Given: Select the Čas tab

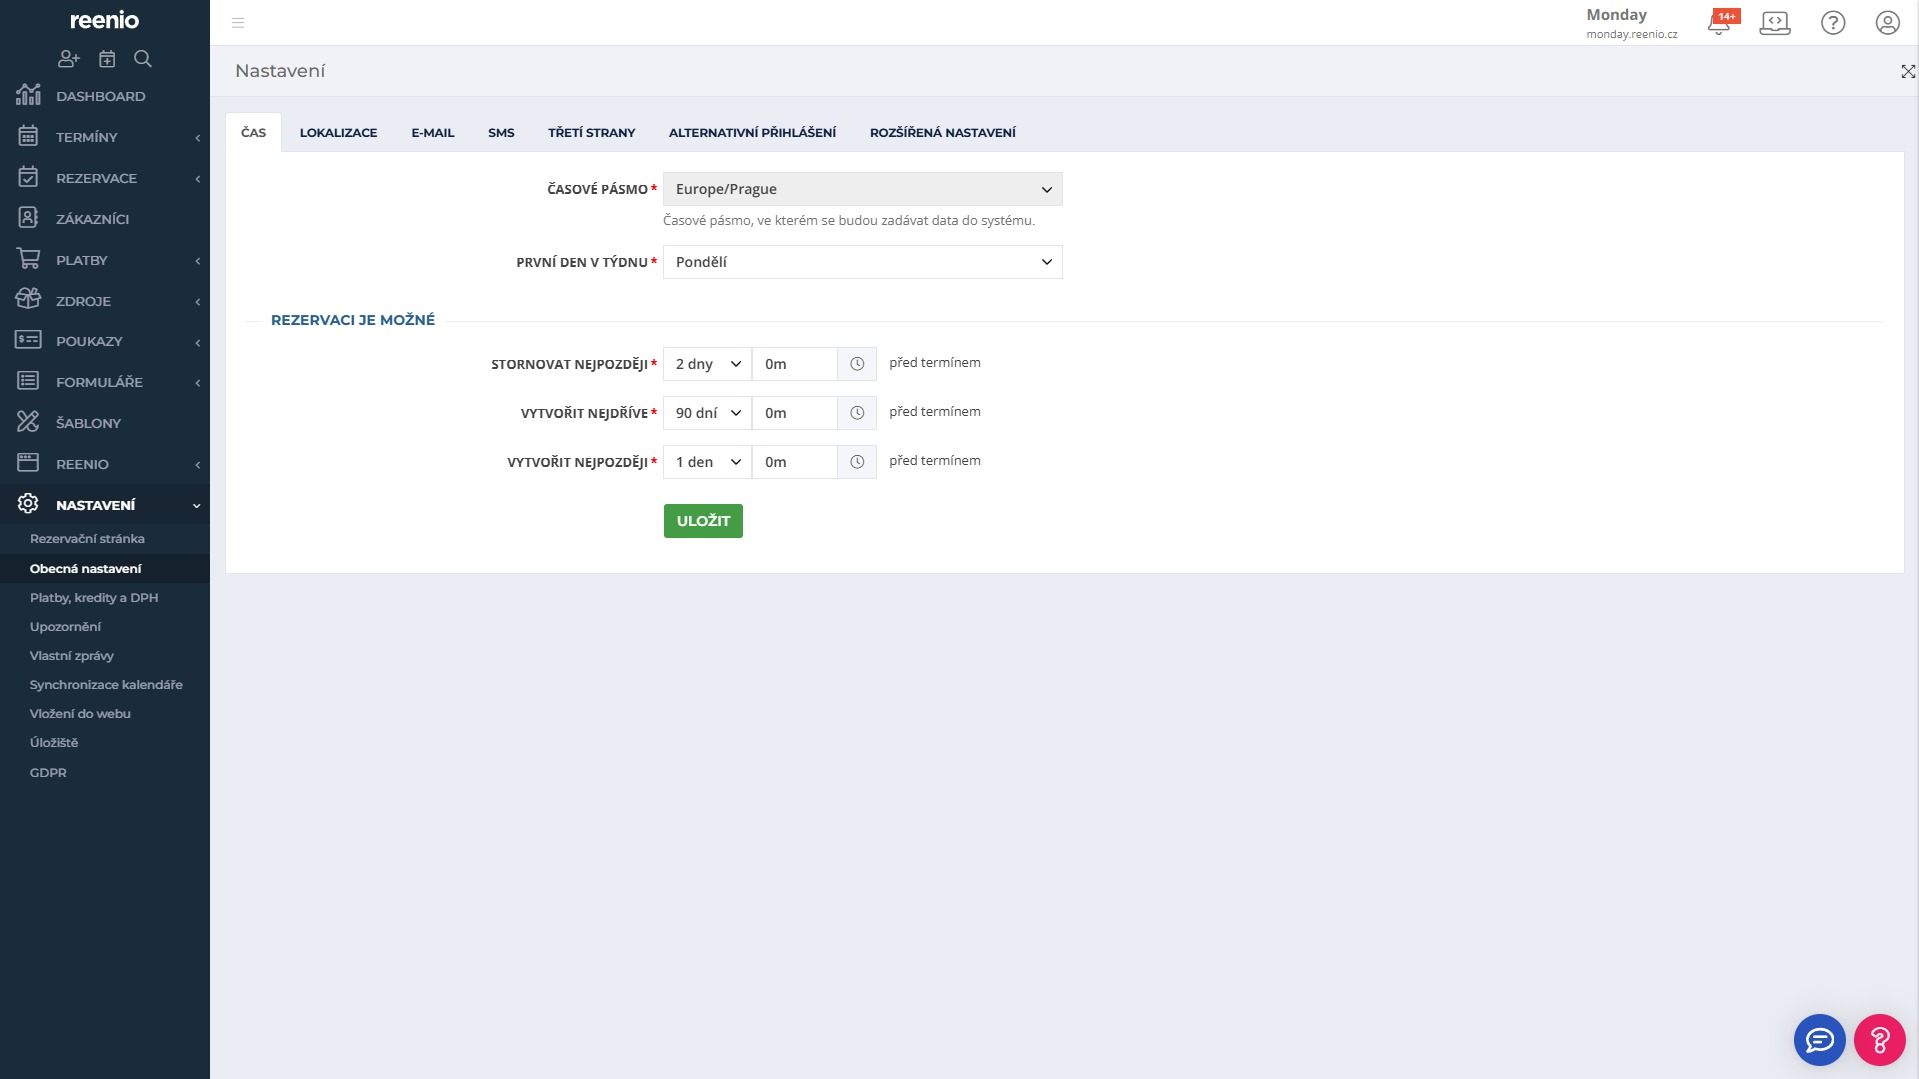Looking at the screenshot, I should (253, 132).
